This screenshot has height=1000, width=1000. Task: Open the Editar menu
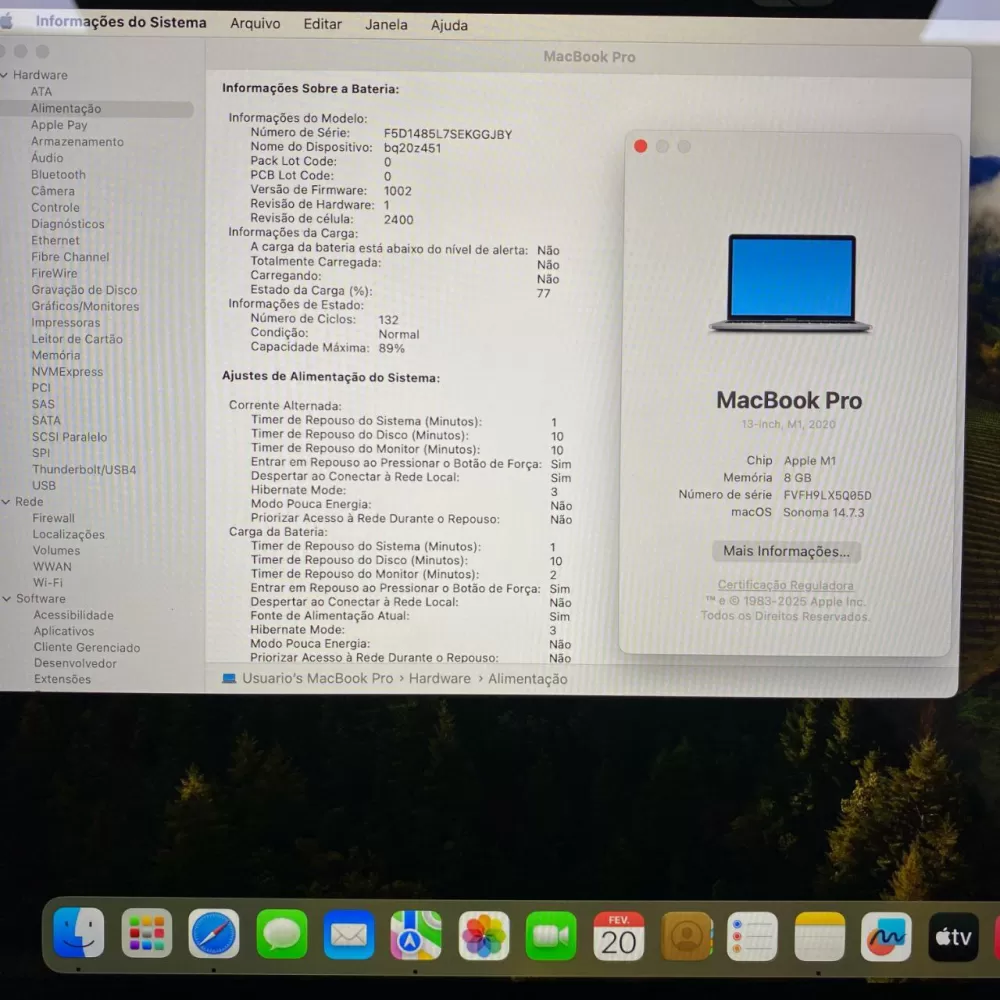(322, 24)
